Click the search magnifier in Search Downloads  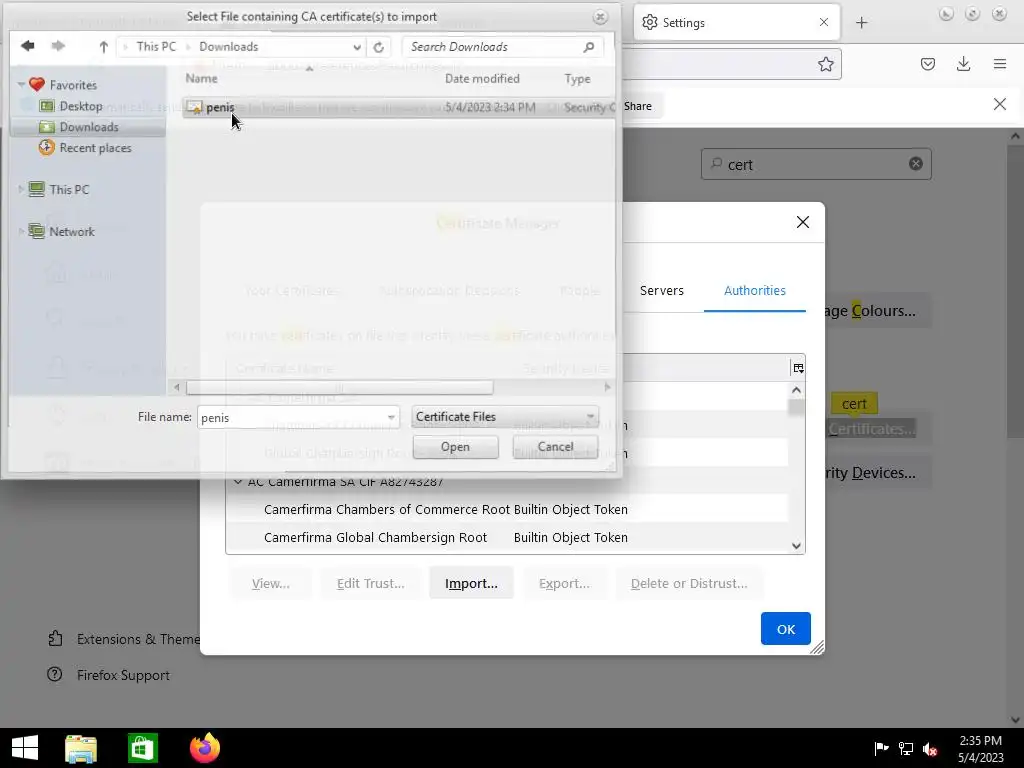[x=588, y=47]
